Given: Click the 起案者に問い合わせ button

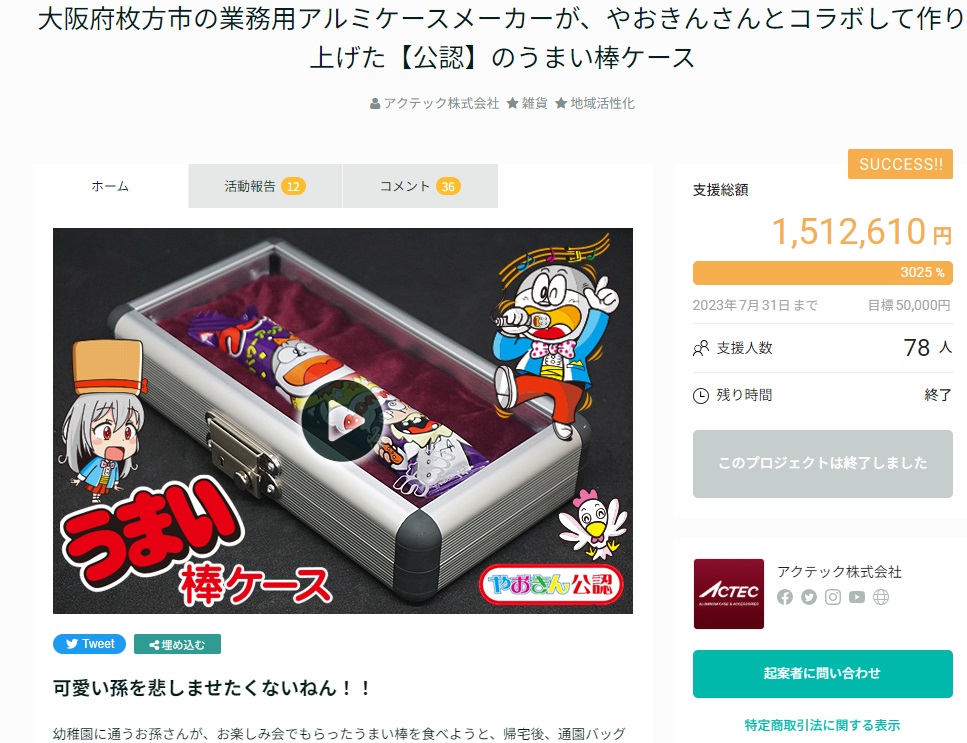Looking at the screenshot, I should point(822,673).
